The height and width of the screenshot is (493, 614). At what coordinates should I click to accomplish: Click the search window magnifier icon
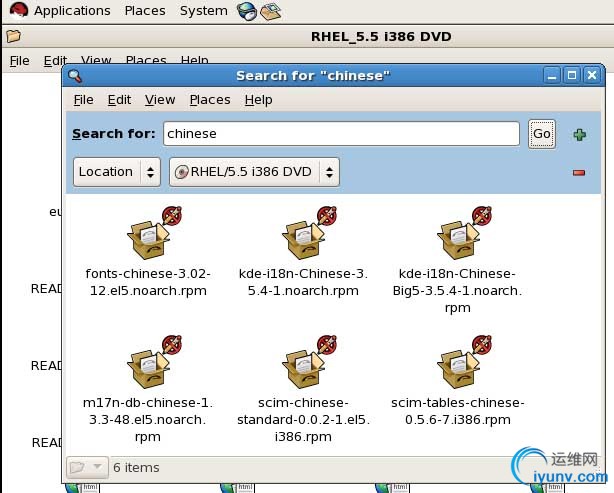pyautogui.click(x=75, y=76)
